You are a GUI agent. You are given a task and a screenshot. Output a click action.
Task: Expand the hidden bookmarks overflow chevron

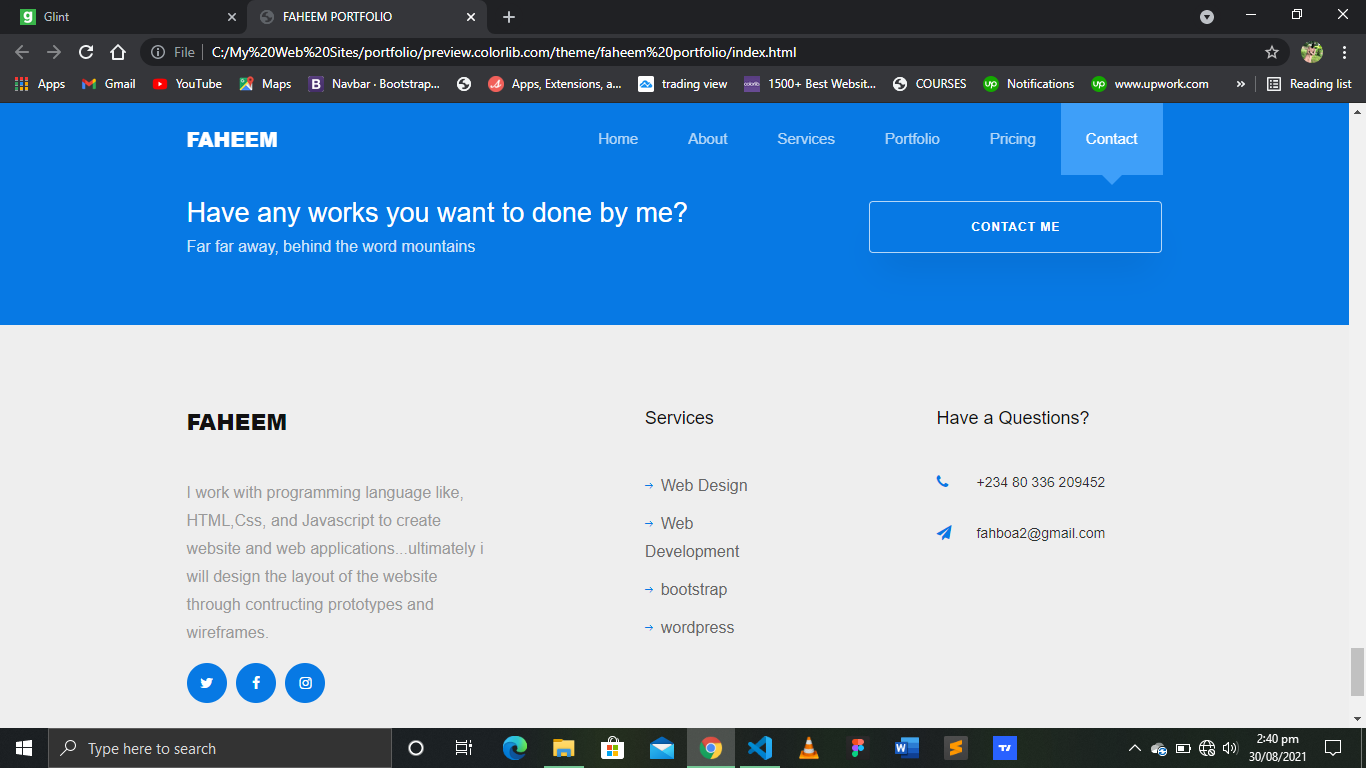[x=1240, y=84]
